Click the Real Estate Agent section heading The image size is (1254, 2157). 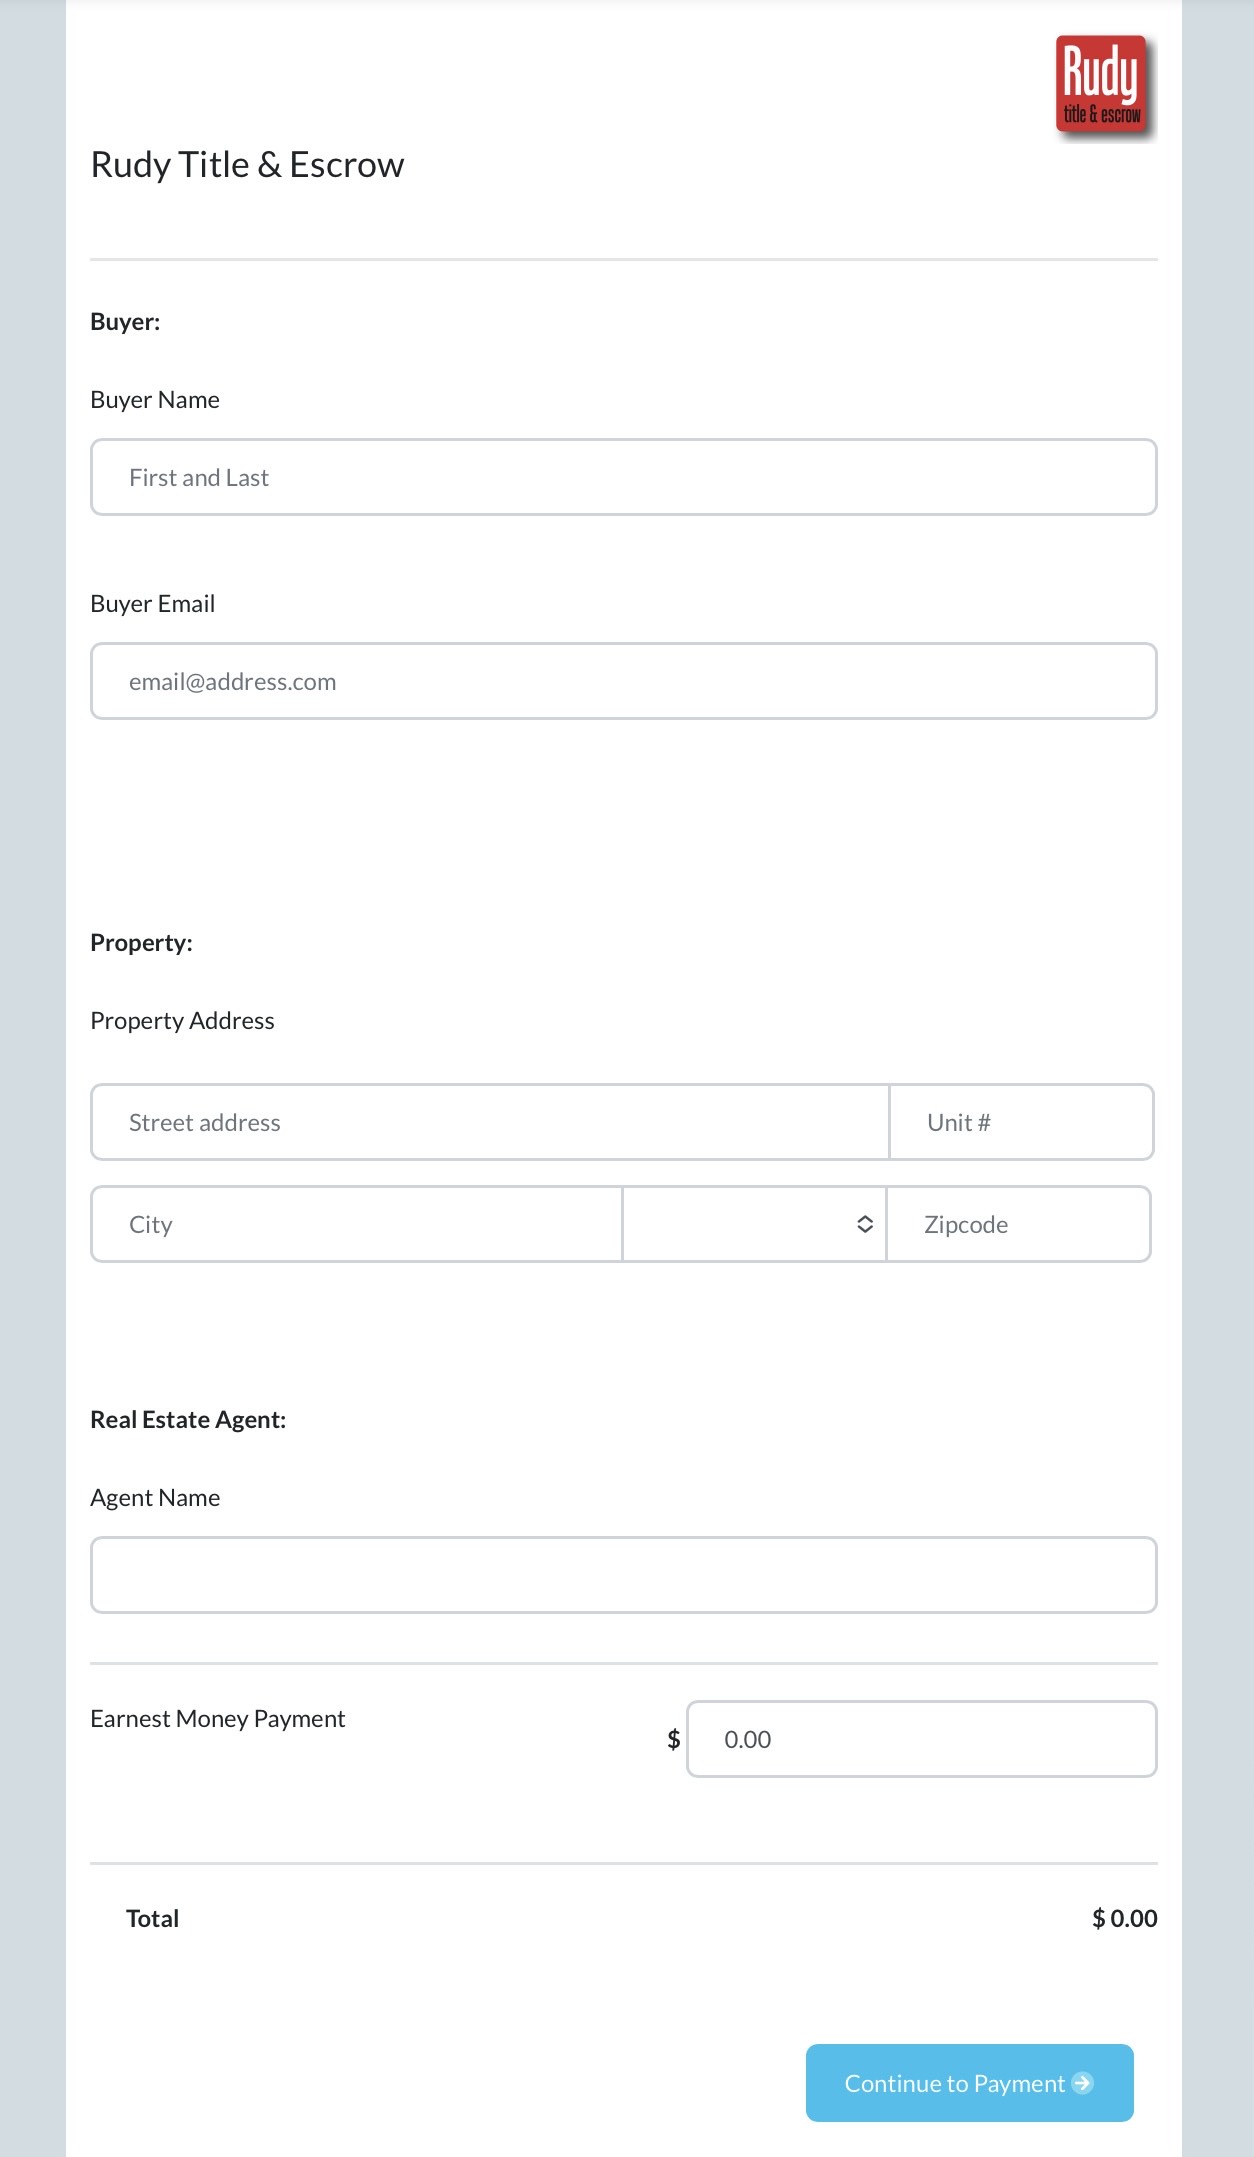click(x=188, y=1420)
